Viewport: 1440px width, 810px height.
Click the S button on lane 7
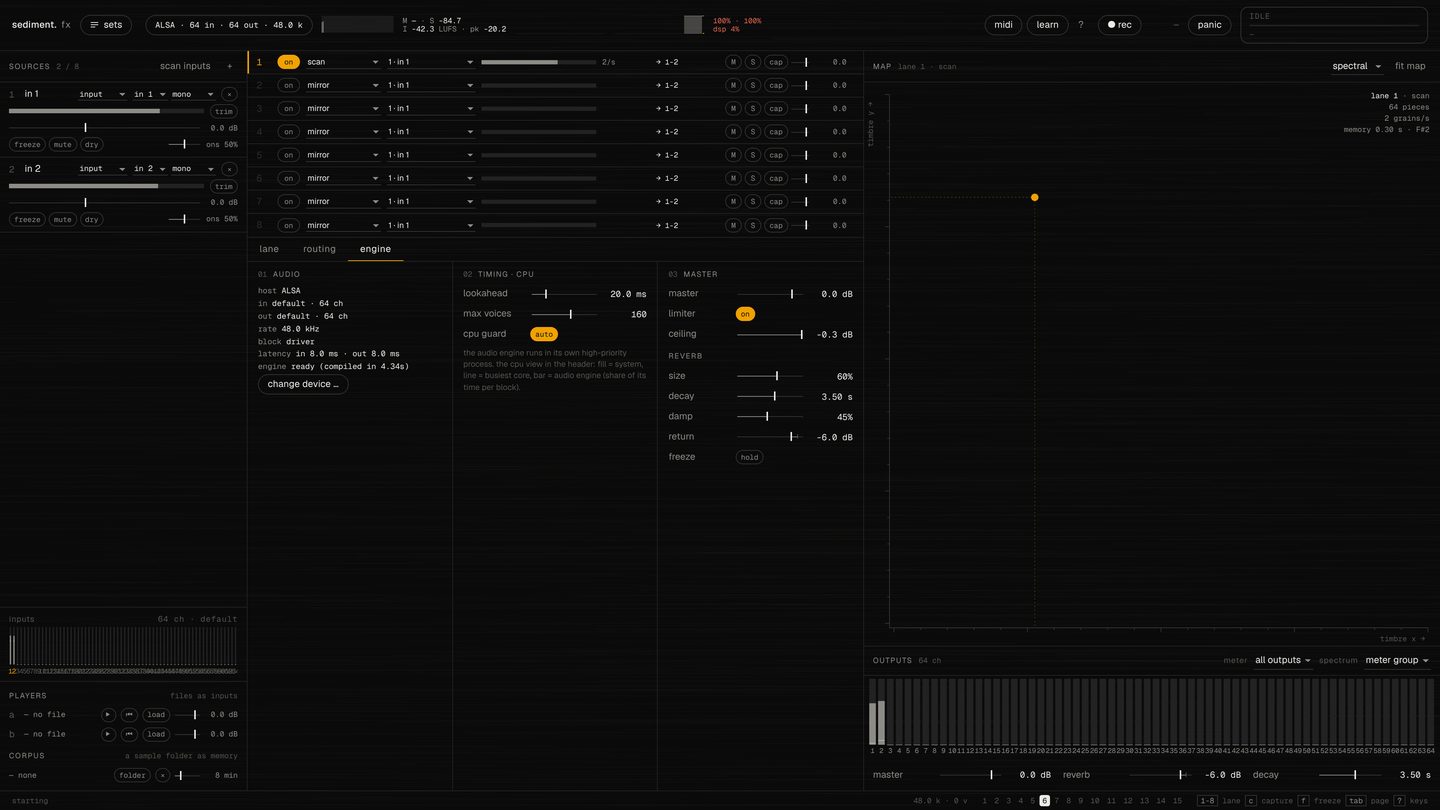[x=753, y=202]
